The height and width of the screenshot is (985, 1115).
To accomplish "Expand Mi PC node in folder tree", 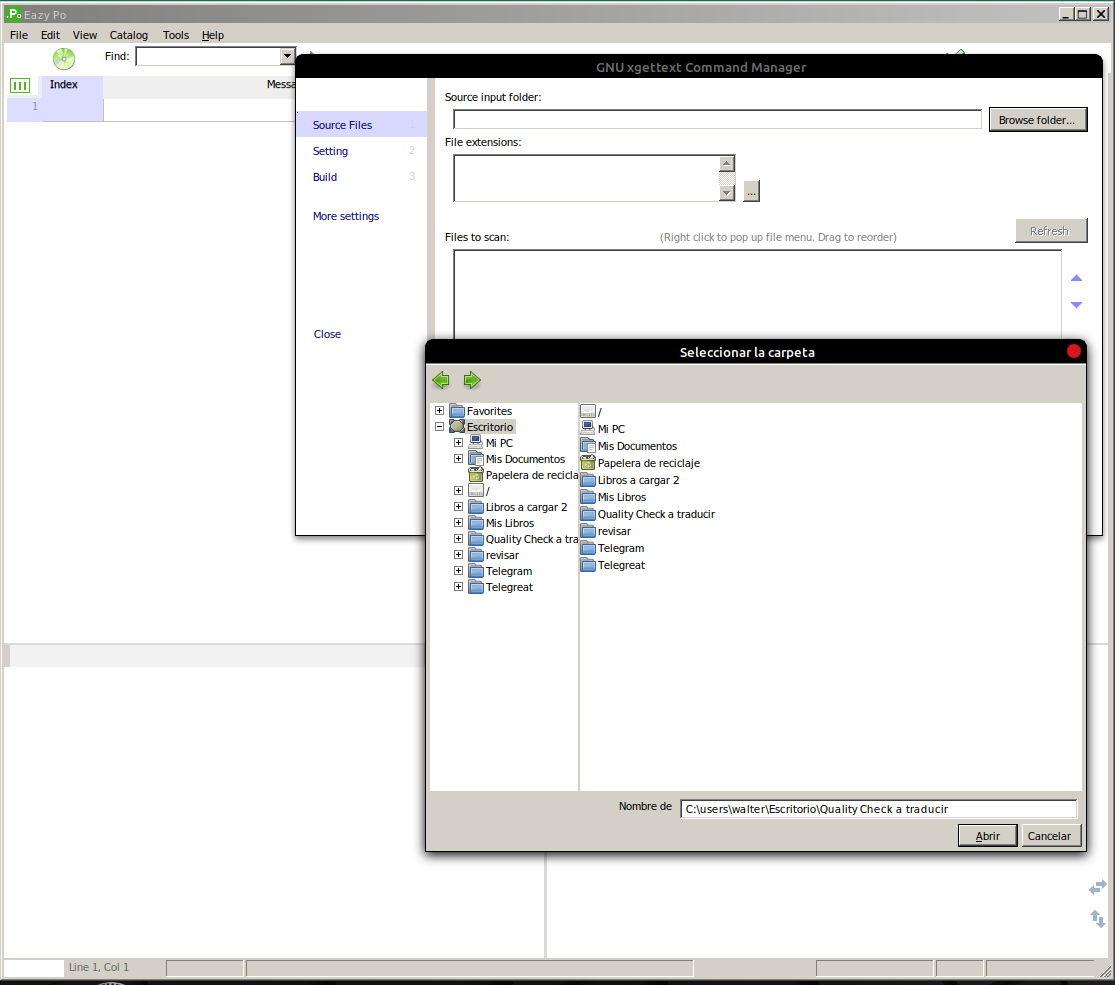I will (459, 442).
